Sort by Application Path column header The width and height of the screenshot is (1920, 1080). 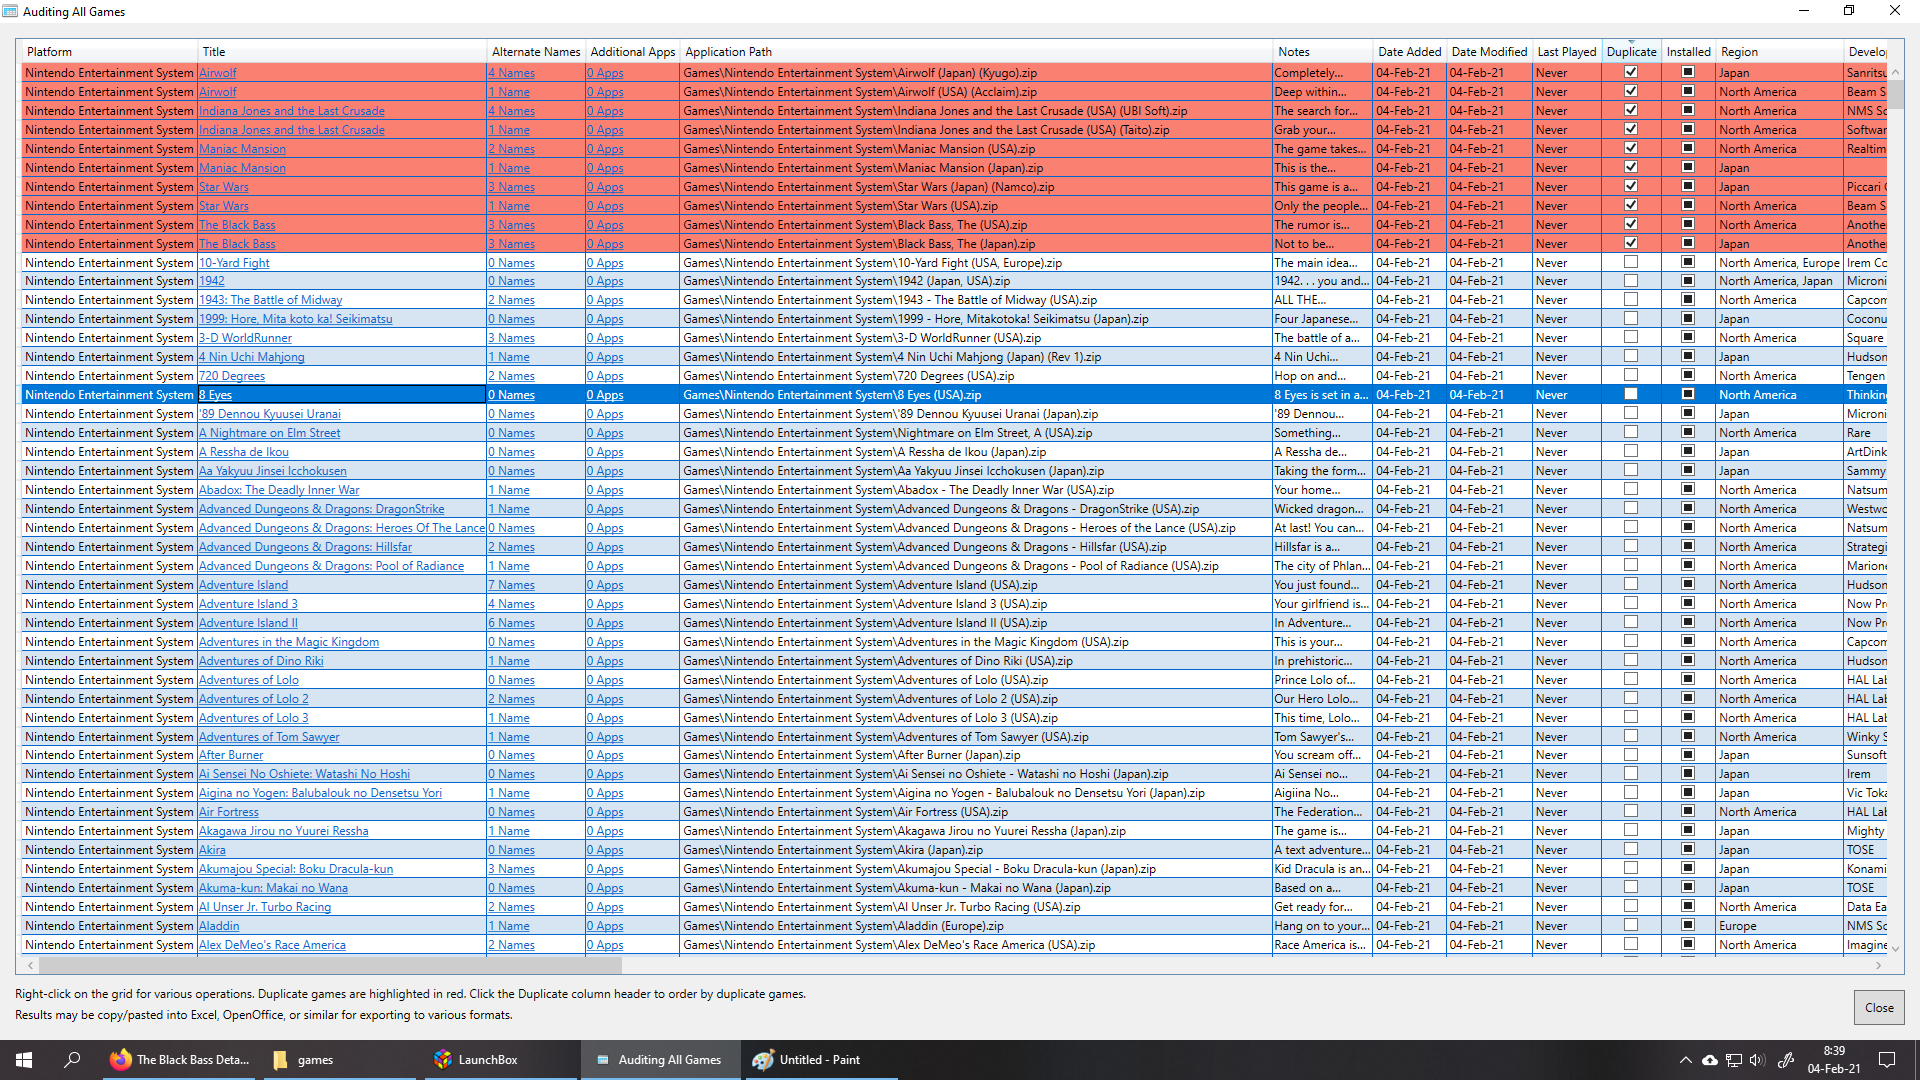pyautogui.click(x=976, y=52)
